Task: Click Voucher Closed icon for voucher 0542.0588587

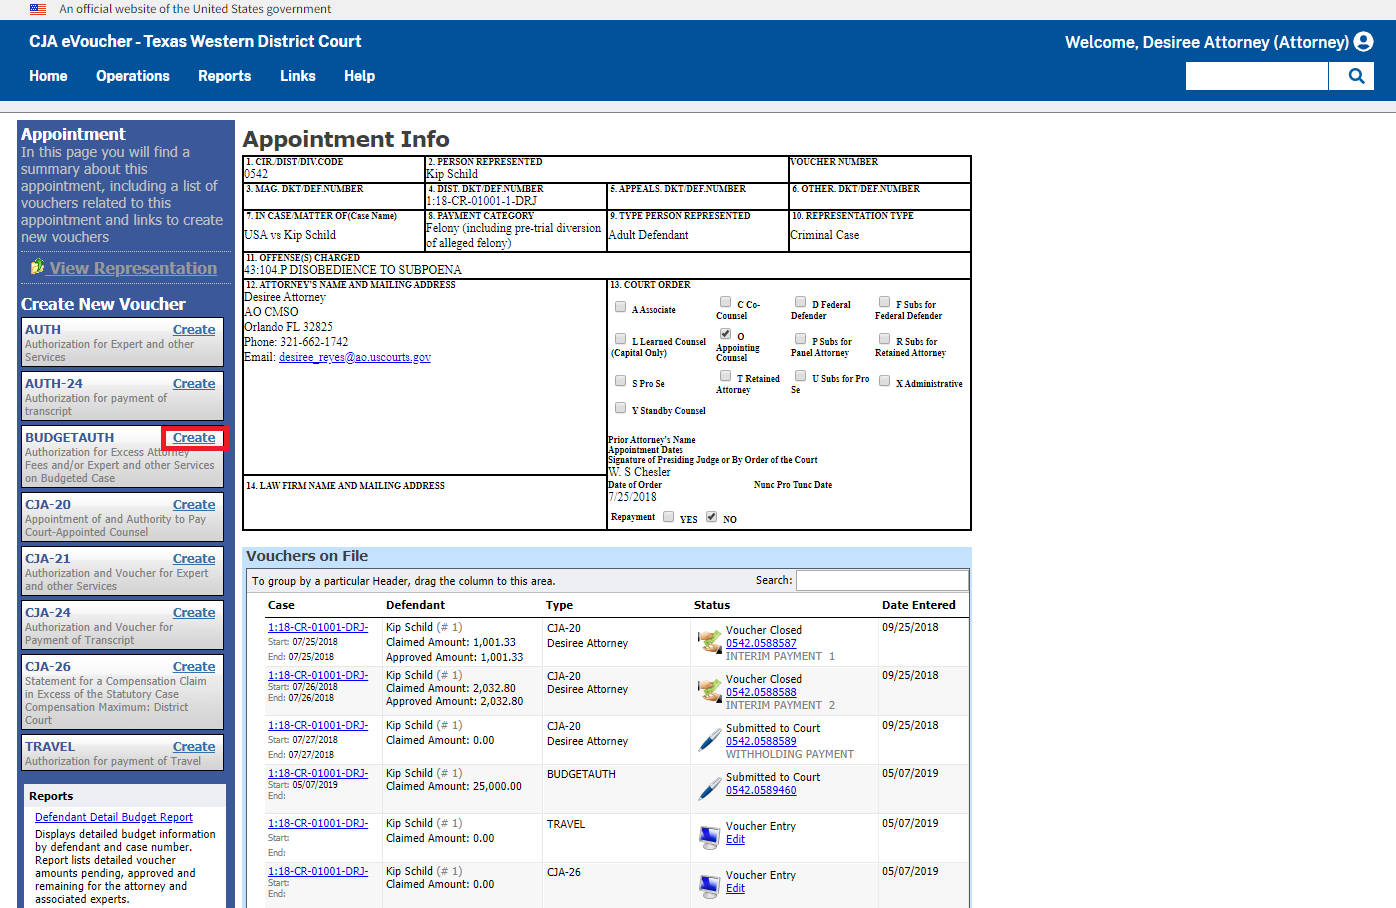Action: [x=709, y=642]
